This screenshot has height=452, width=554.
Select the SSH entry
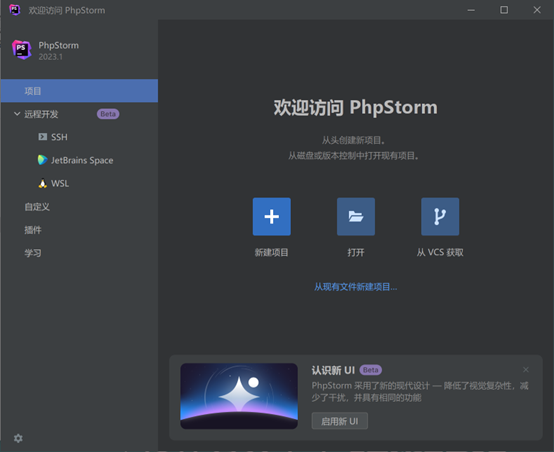pyautogui.click(x=79, y=137)
